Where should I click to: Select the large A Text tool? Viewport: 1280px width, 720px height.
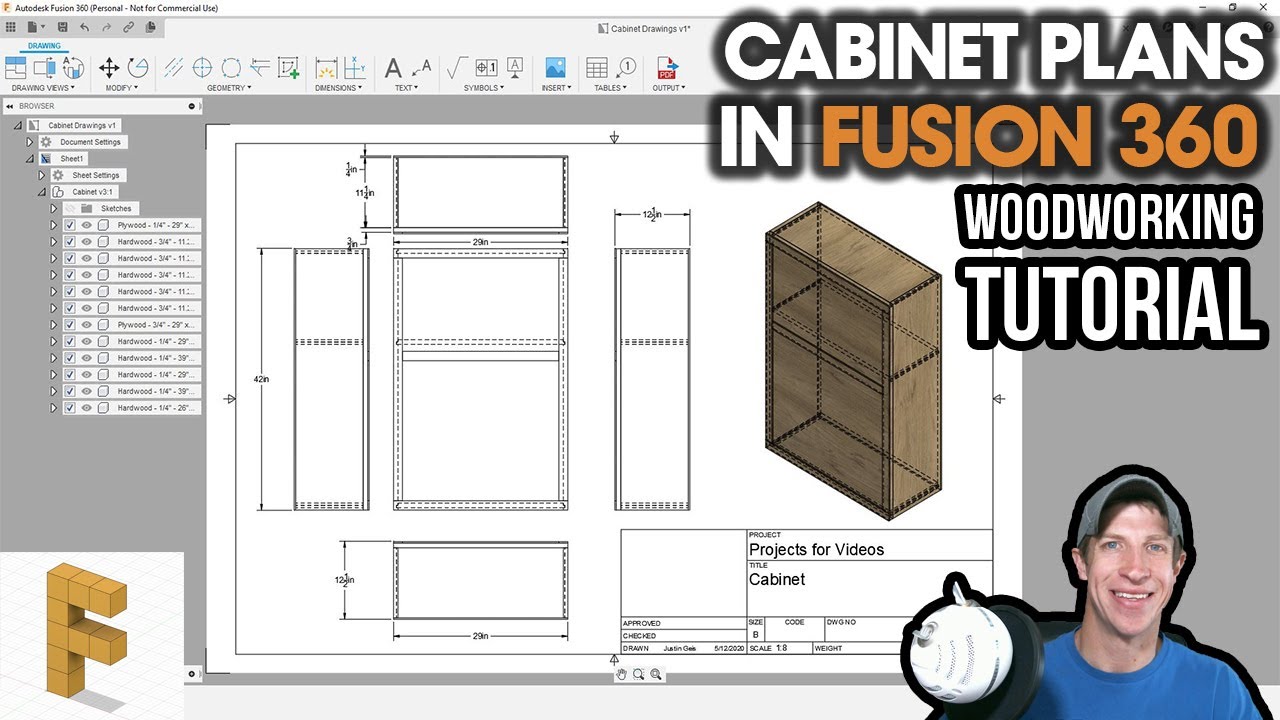(394, 68)
